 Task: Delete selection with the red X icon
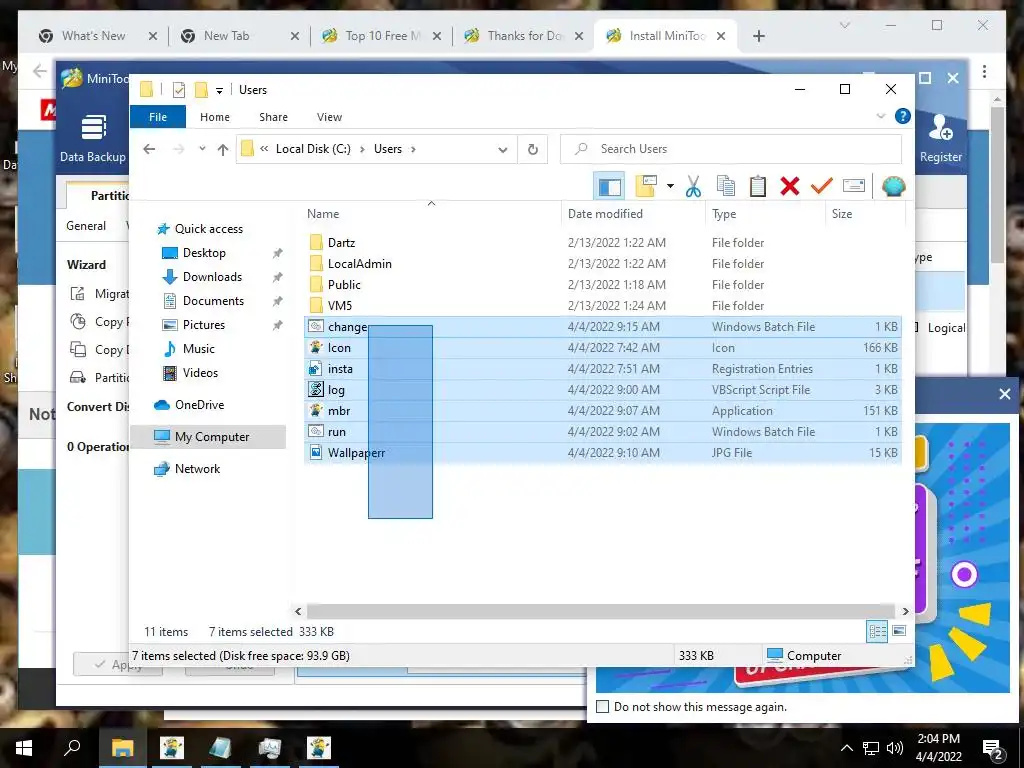(790, 187)
